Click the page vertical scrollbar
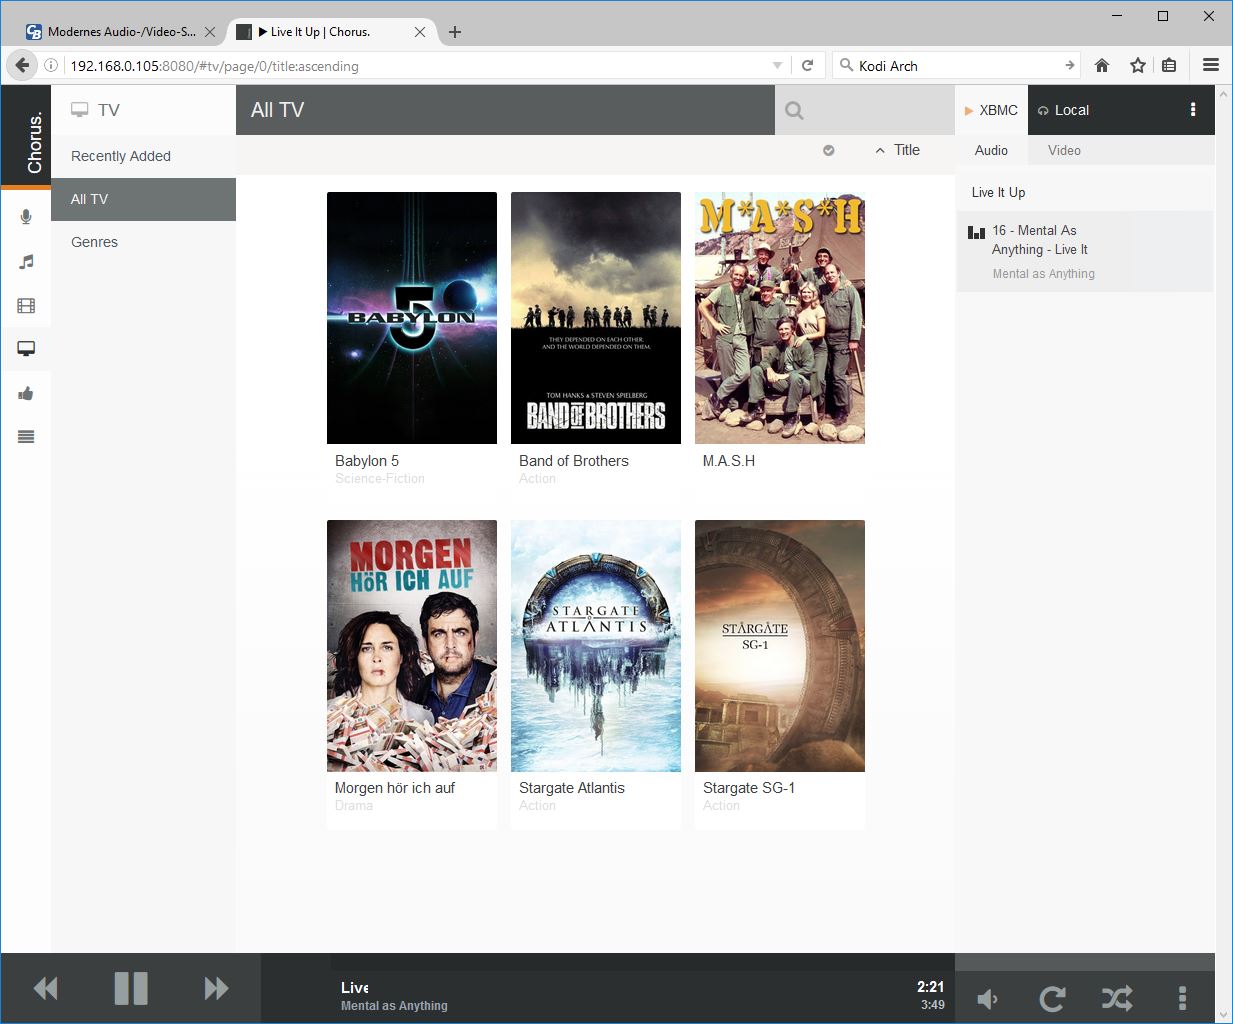 click(1224, 554)
